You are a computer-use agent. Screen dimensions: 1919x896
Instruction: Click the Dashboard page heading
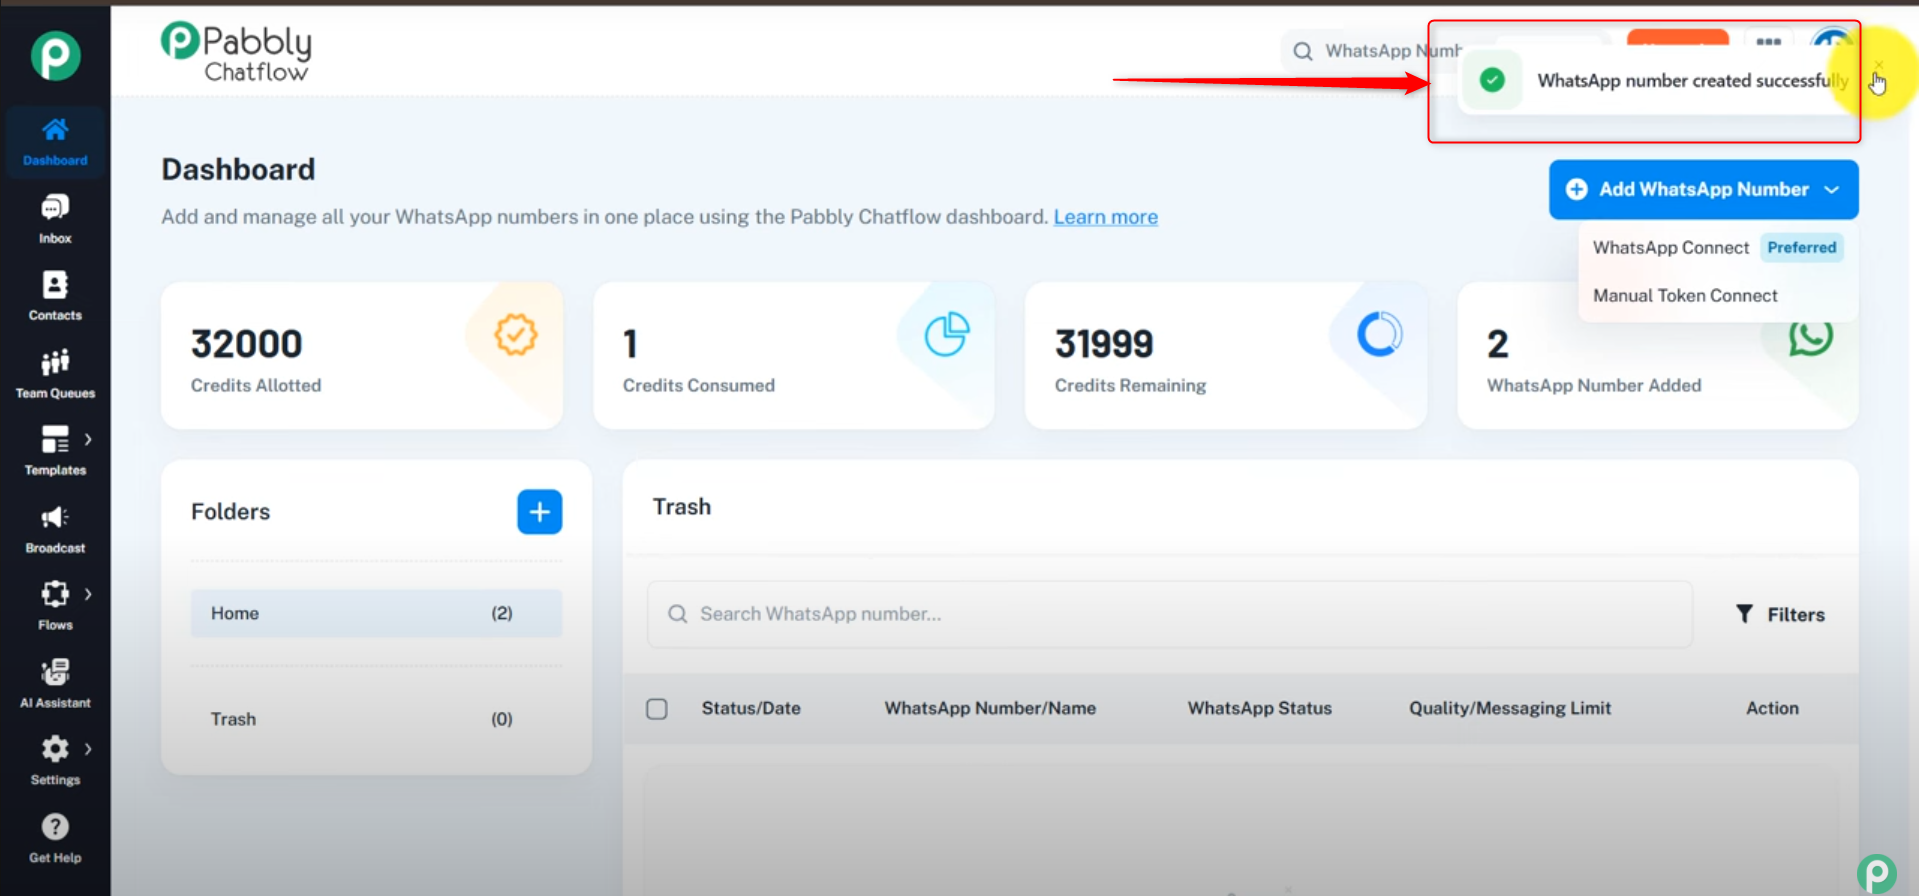pyautogui.click(x=238, y=169)
